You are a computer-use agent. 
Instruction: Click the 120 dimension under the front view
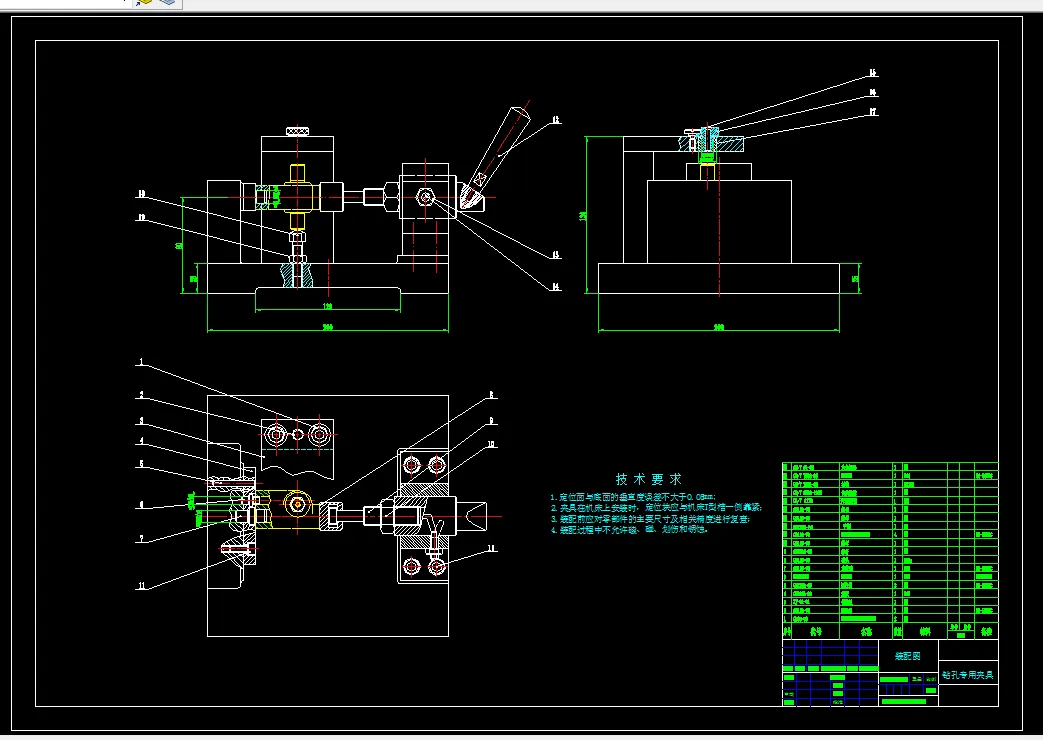327,307
